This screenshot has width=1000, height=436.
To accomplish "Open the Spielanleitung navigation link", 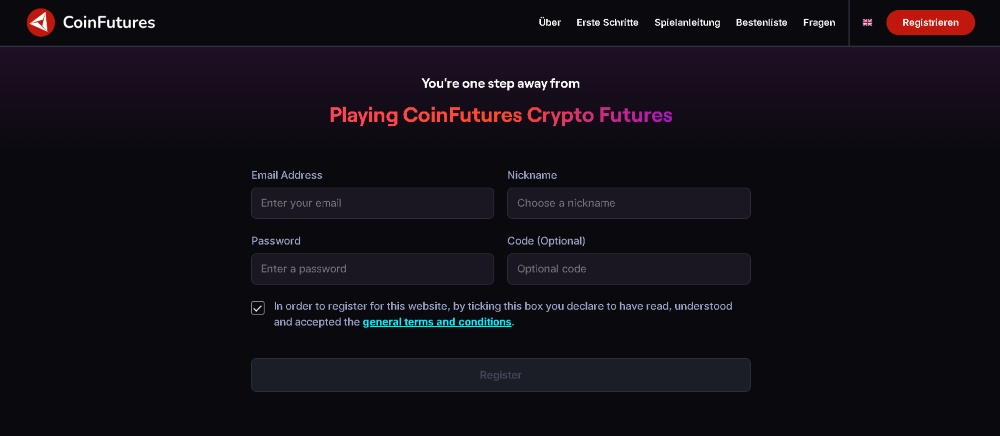I will 687,22.
